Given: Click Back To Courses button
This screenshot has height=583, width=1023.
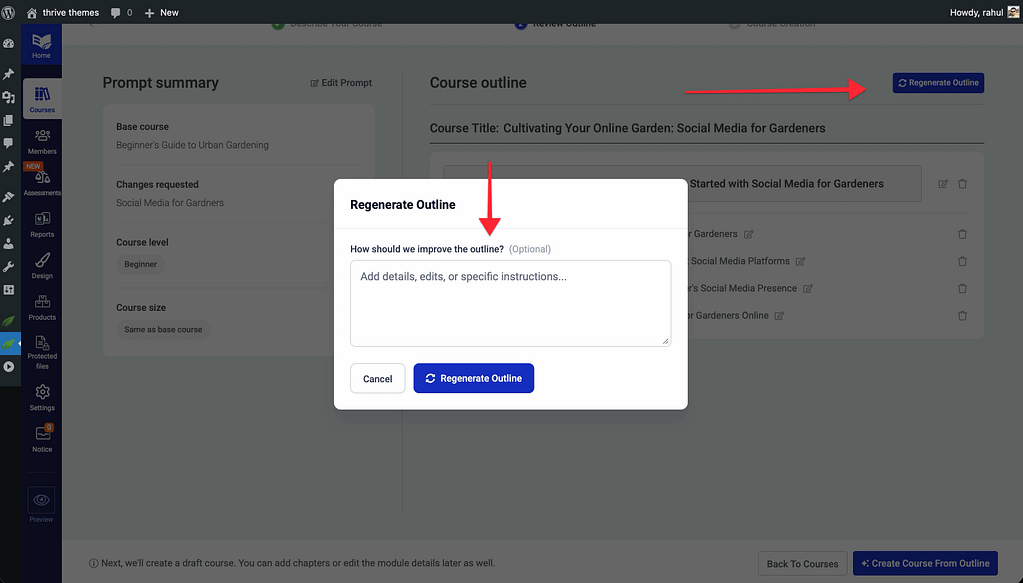Looking at the screenshot, I should [x=802, y=563].
